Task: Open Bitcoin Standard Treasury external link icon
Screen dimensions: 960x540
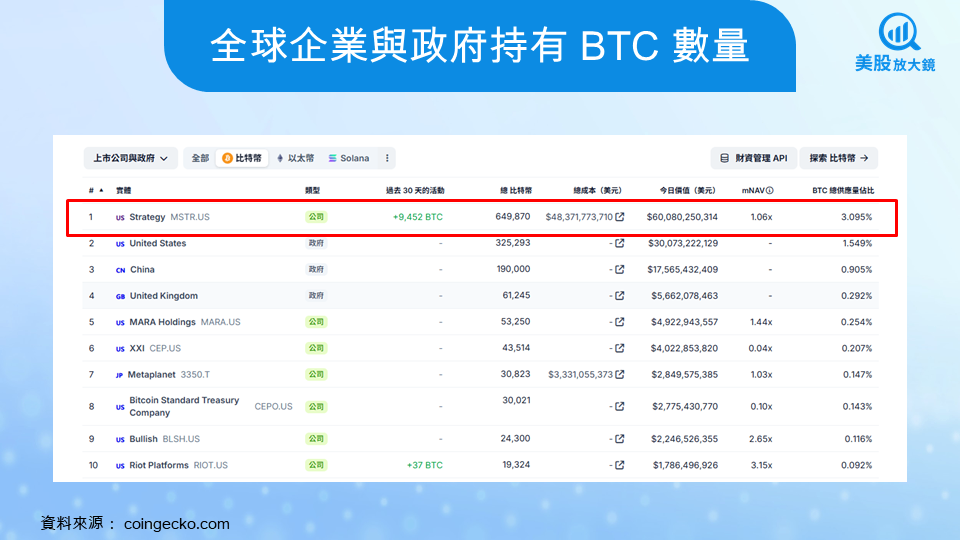Action: (620, 407)
